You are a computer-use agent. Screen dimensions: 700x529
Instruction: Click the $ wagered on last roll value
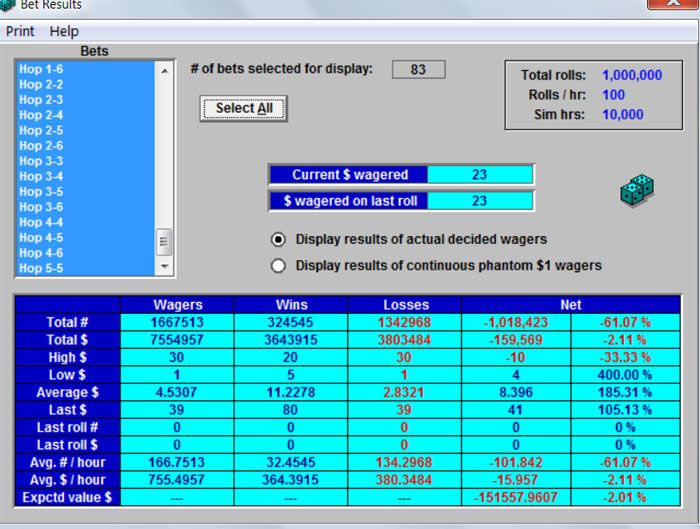click(x=479, y=201)
